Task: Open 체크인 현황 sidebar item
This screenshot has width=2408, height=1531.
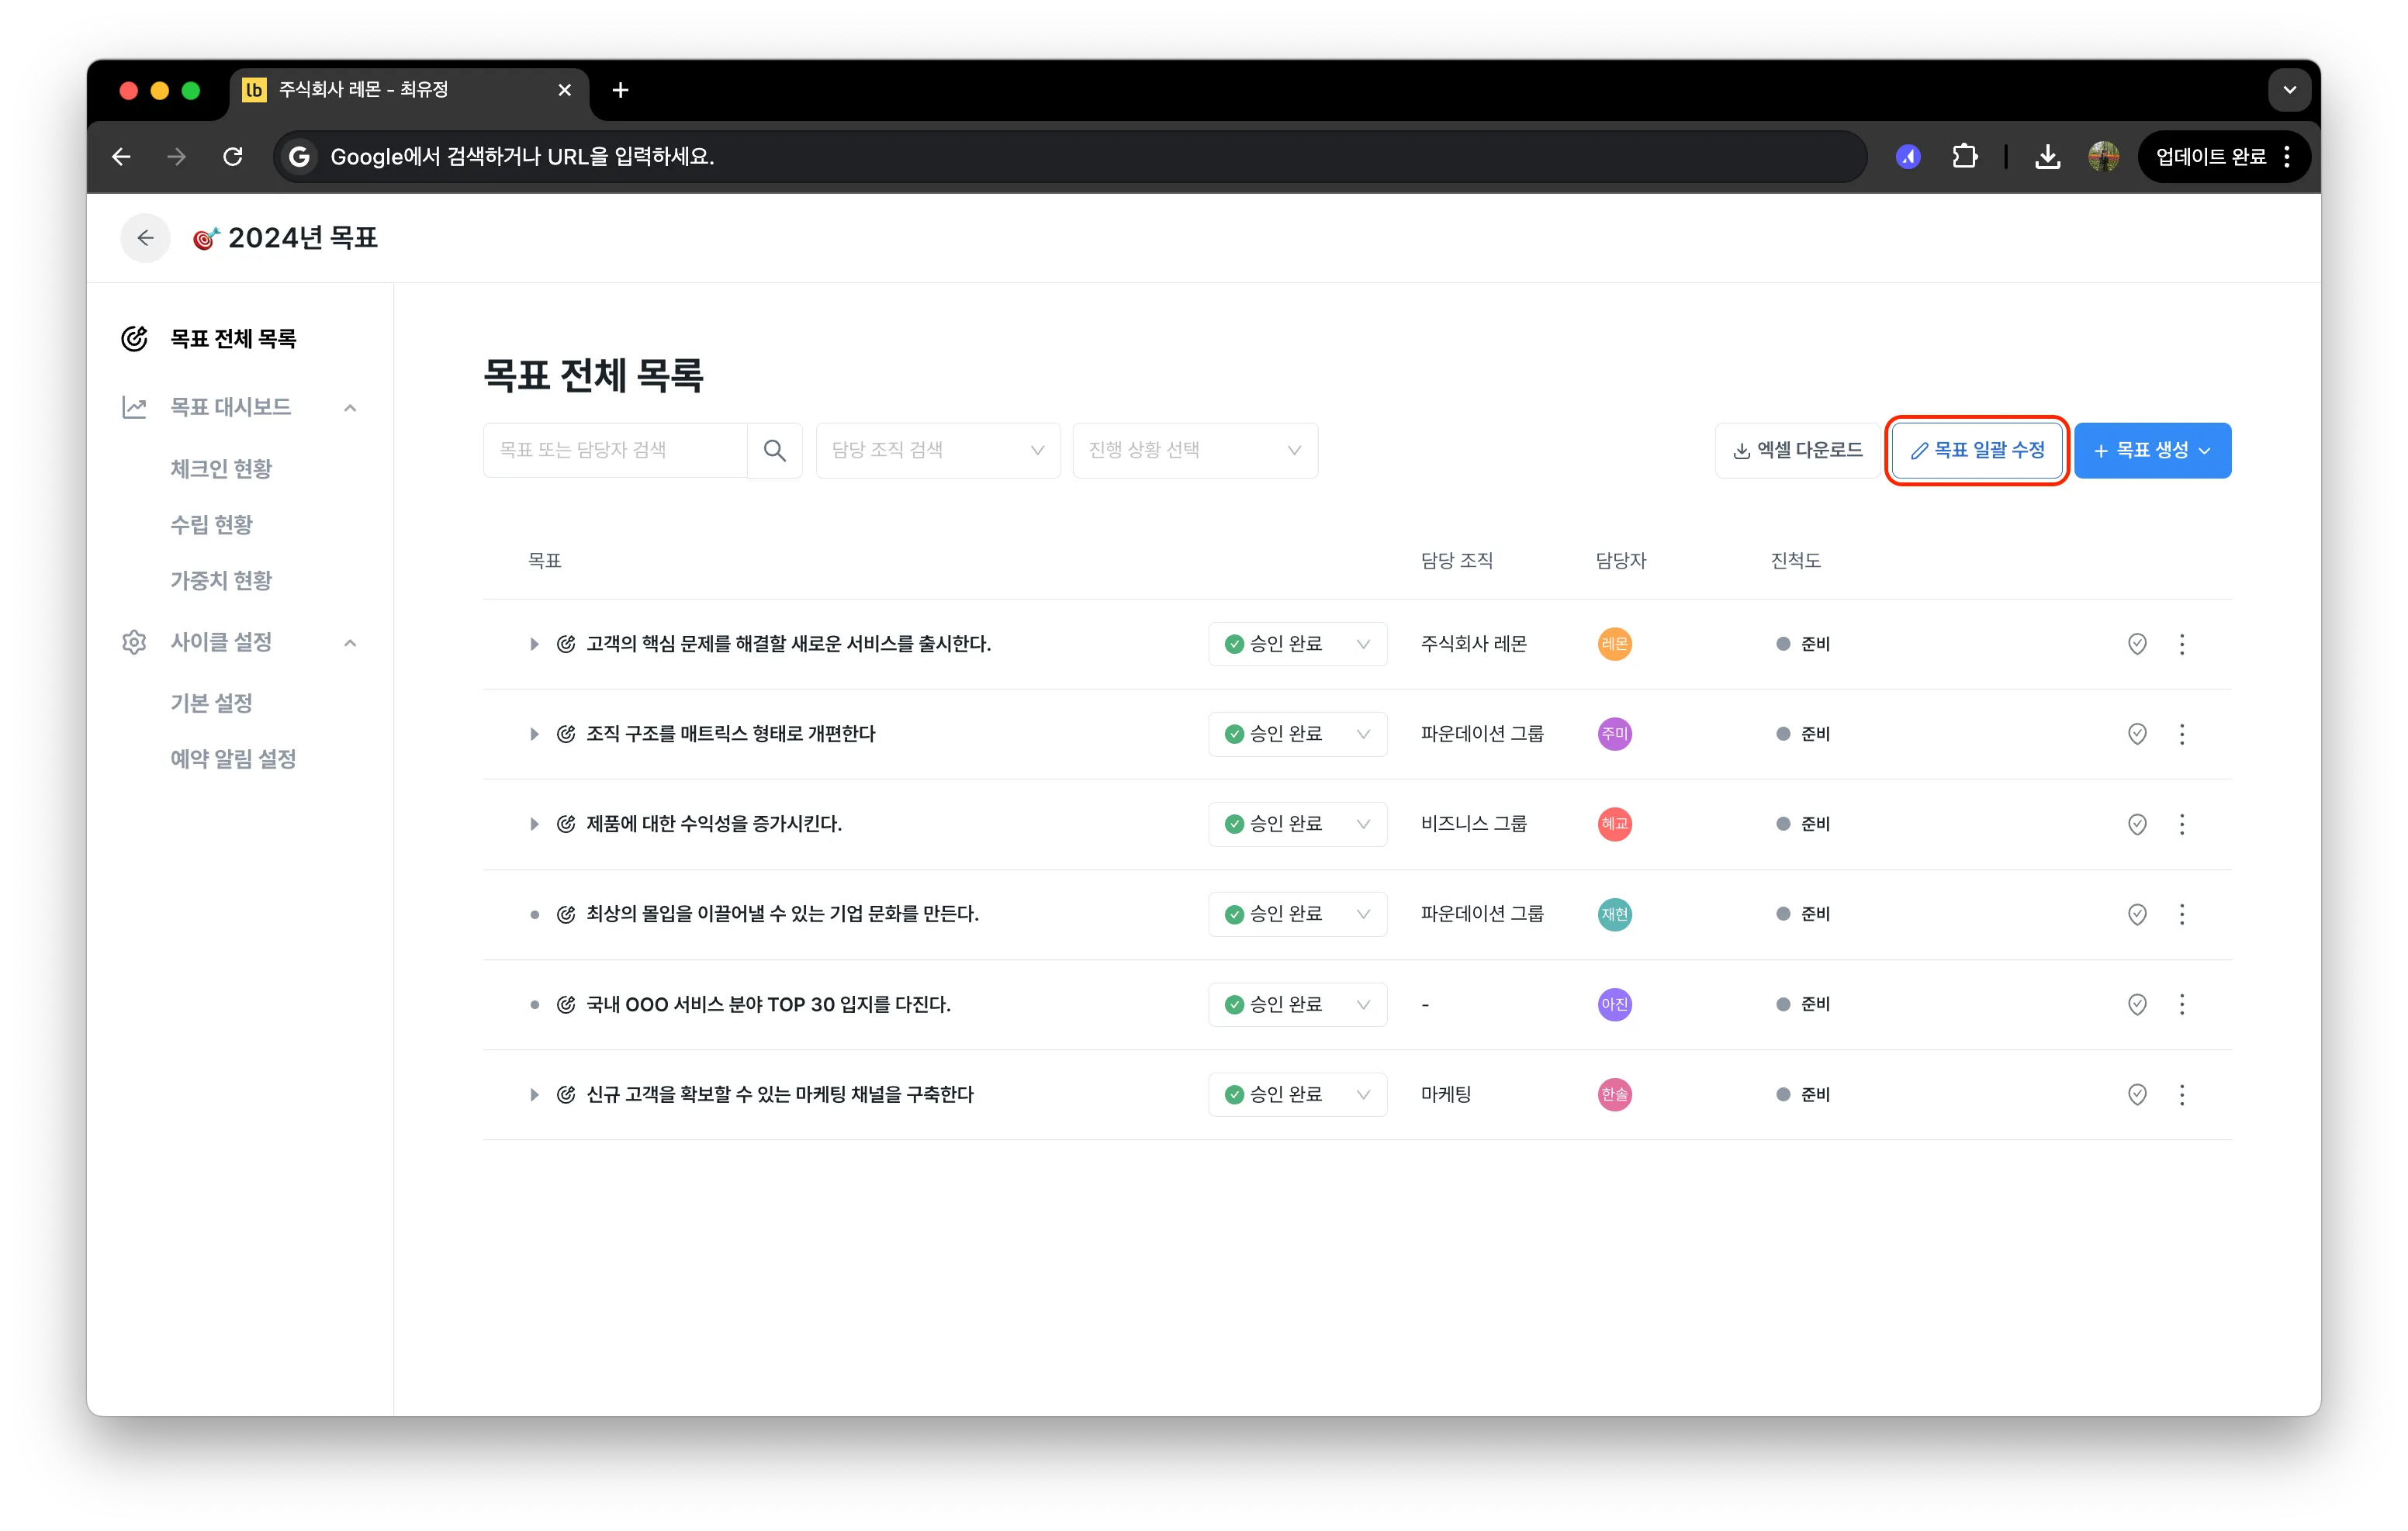Action: [x=221, y=469]
